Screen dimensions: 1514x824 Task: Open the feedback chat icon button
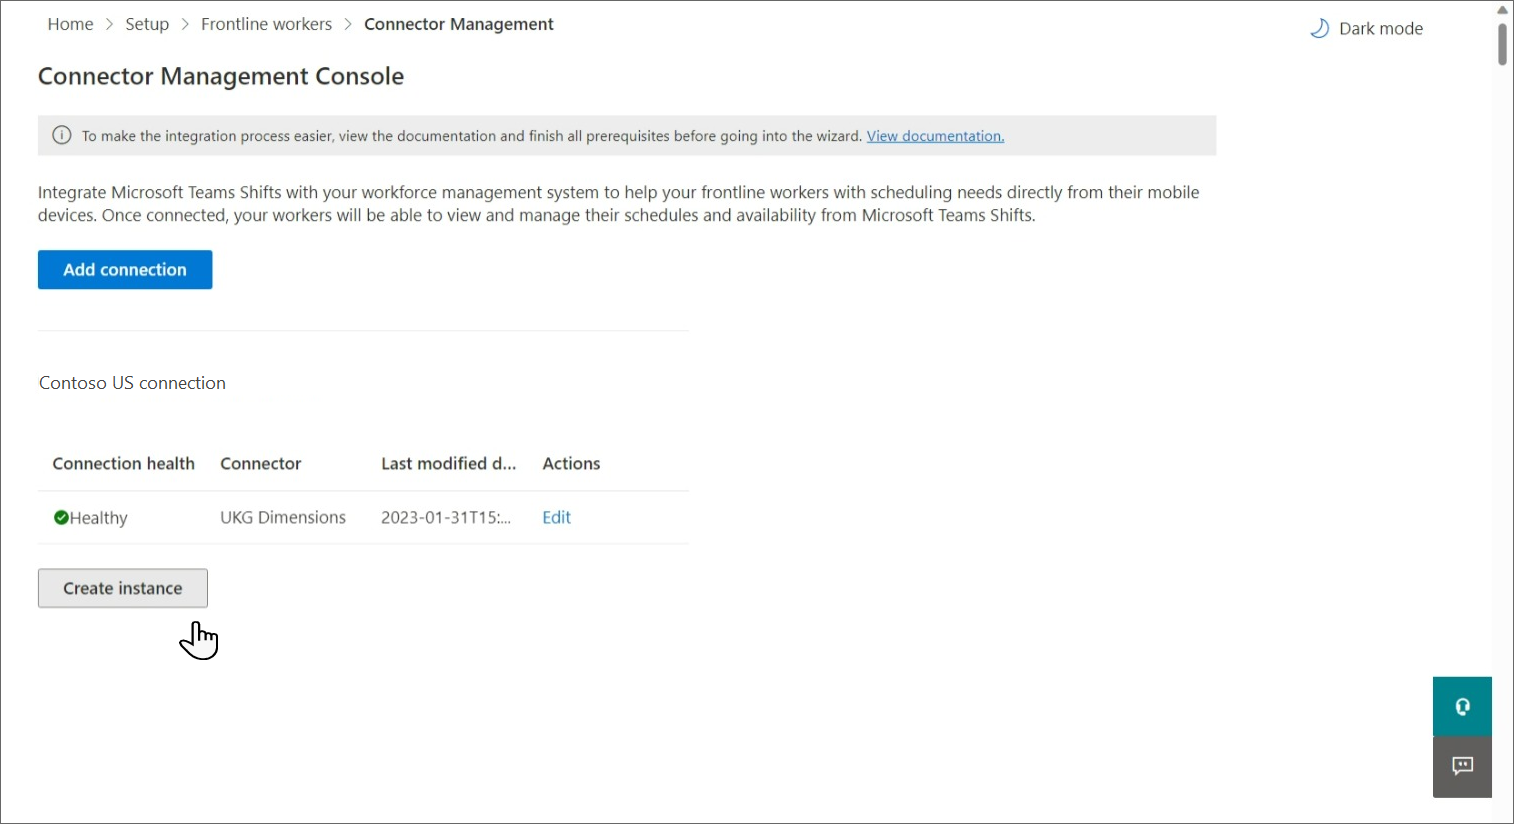[x=1462, y=767]
